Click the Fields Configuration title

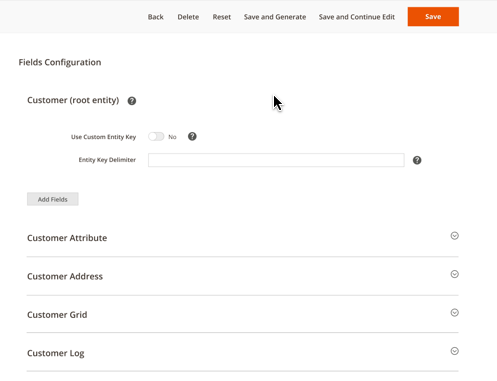(x=60, y=62)
